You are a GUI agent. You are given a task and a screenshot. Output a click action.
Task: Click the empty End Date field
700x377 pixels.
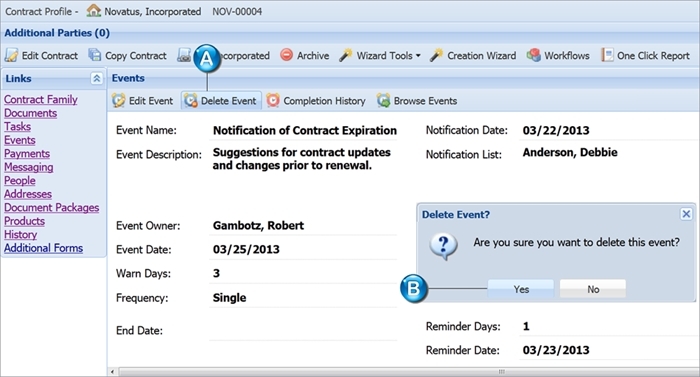coord(303,331)
